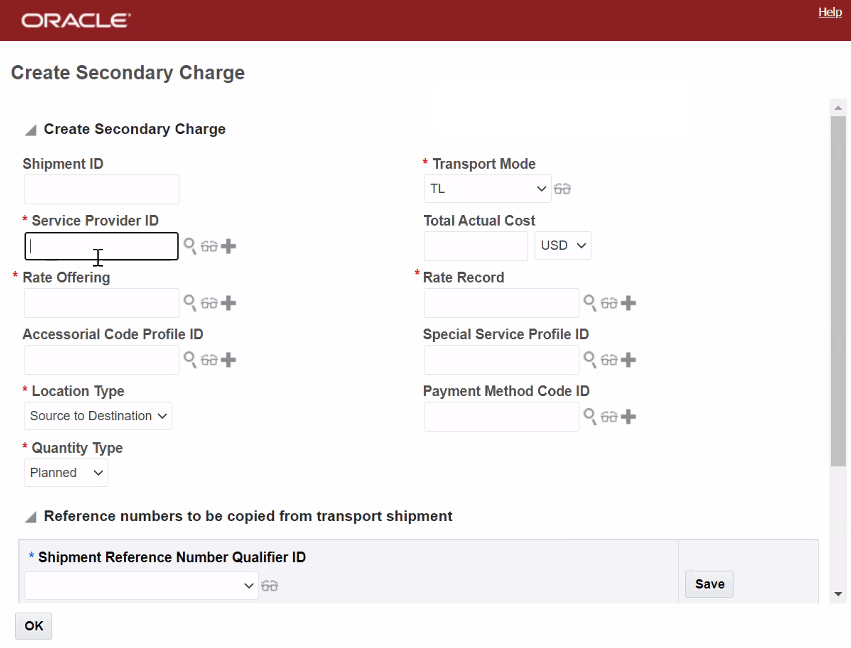
Task: Open the USD currency dropdown
Action: (x=563, y=245)
